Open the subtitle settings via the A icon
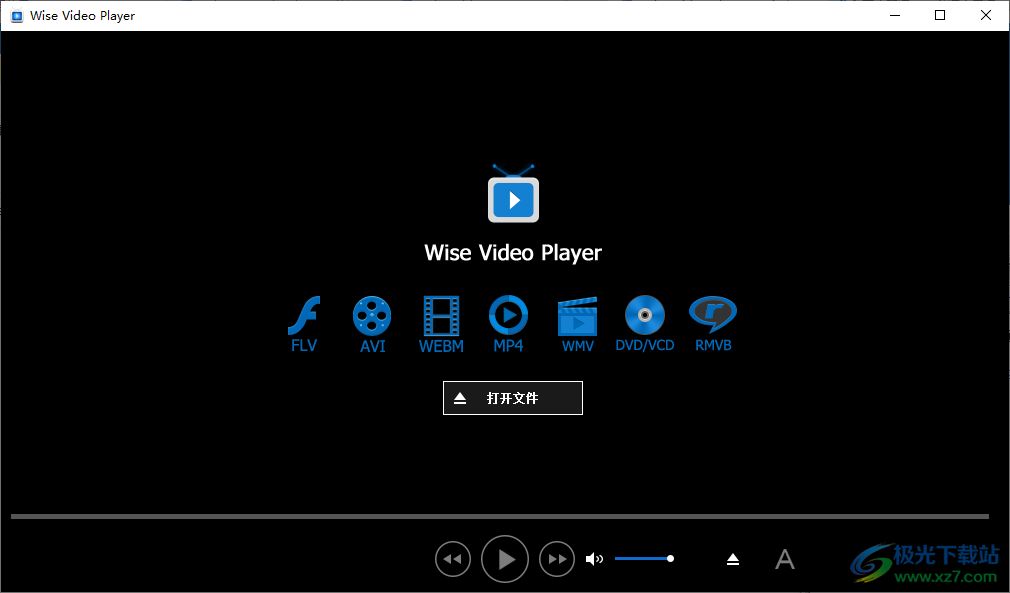Image resolution: width=1010 pixels, height=593 pixels. [x=785, y=559]
